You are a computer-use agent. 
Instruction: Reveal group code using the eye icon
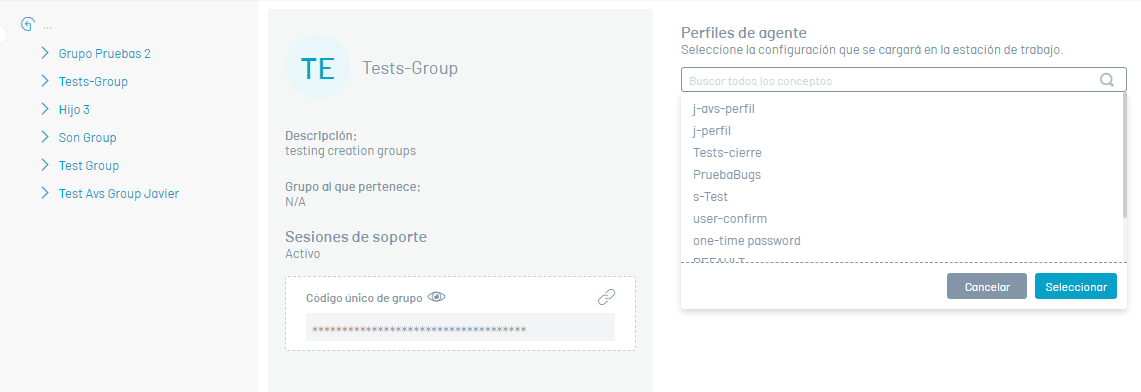tap(437, 297)
